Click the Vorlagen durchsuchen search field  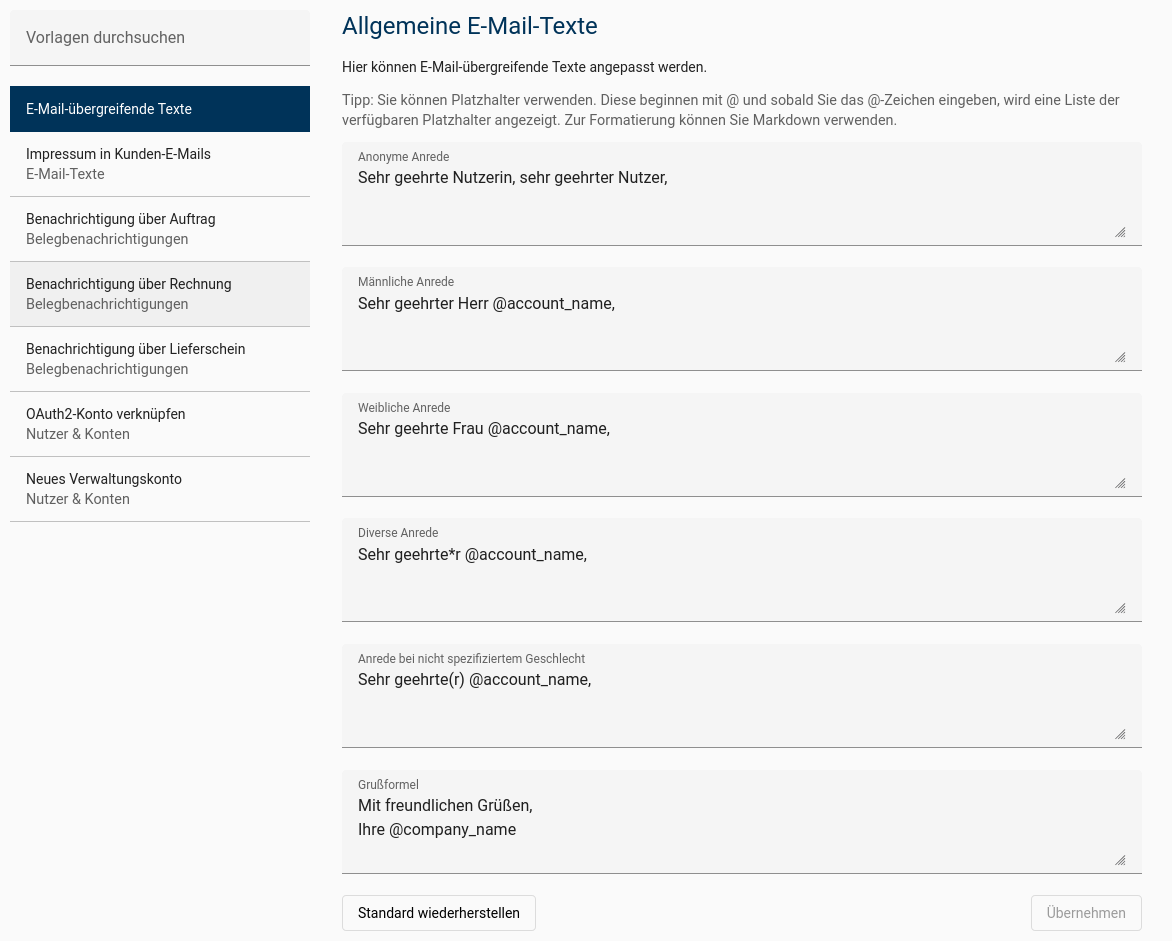click(x=160, y=38)
